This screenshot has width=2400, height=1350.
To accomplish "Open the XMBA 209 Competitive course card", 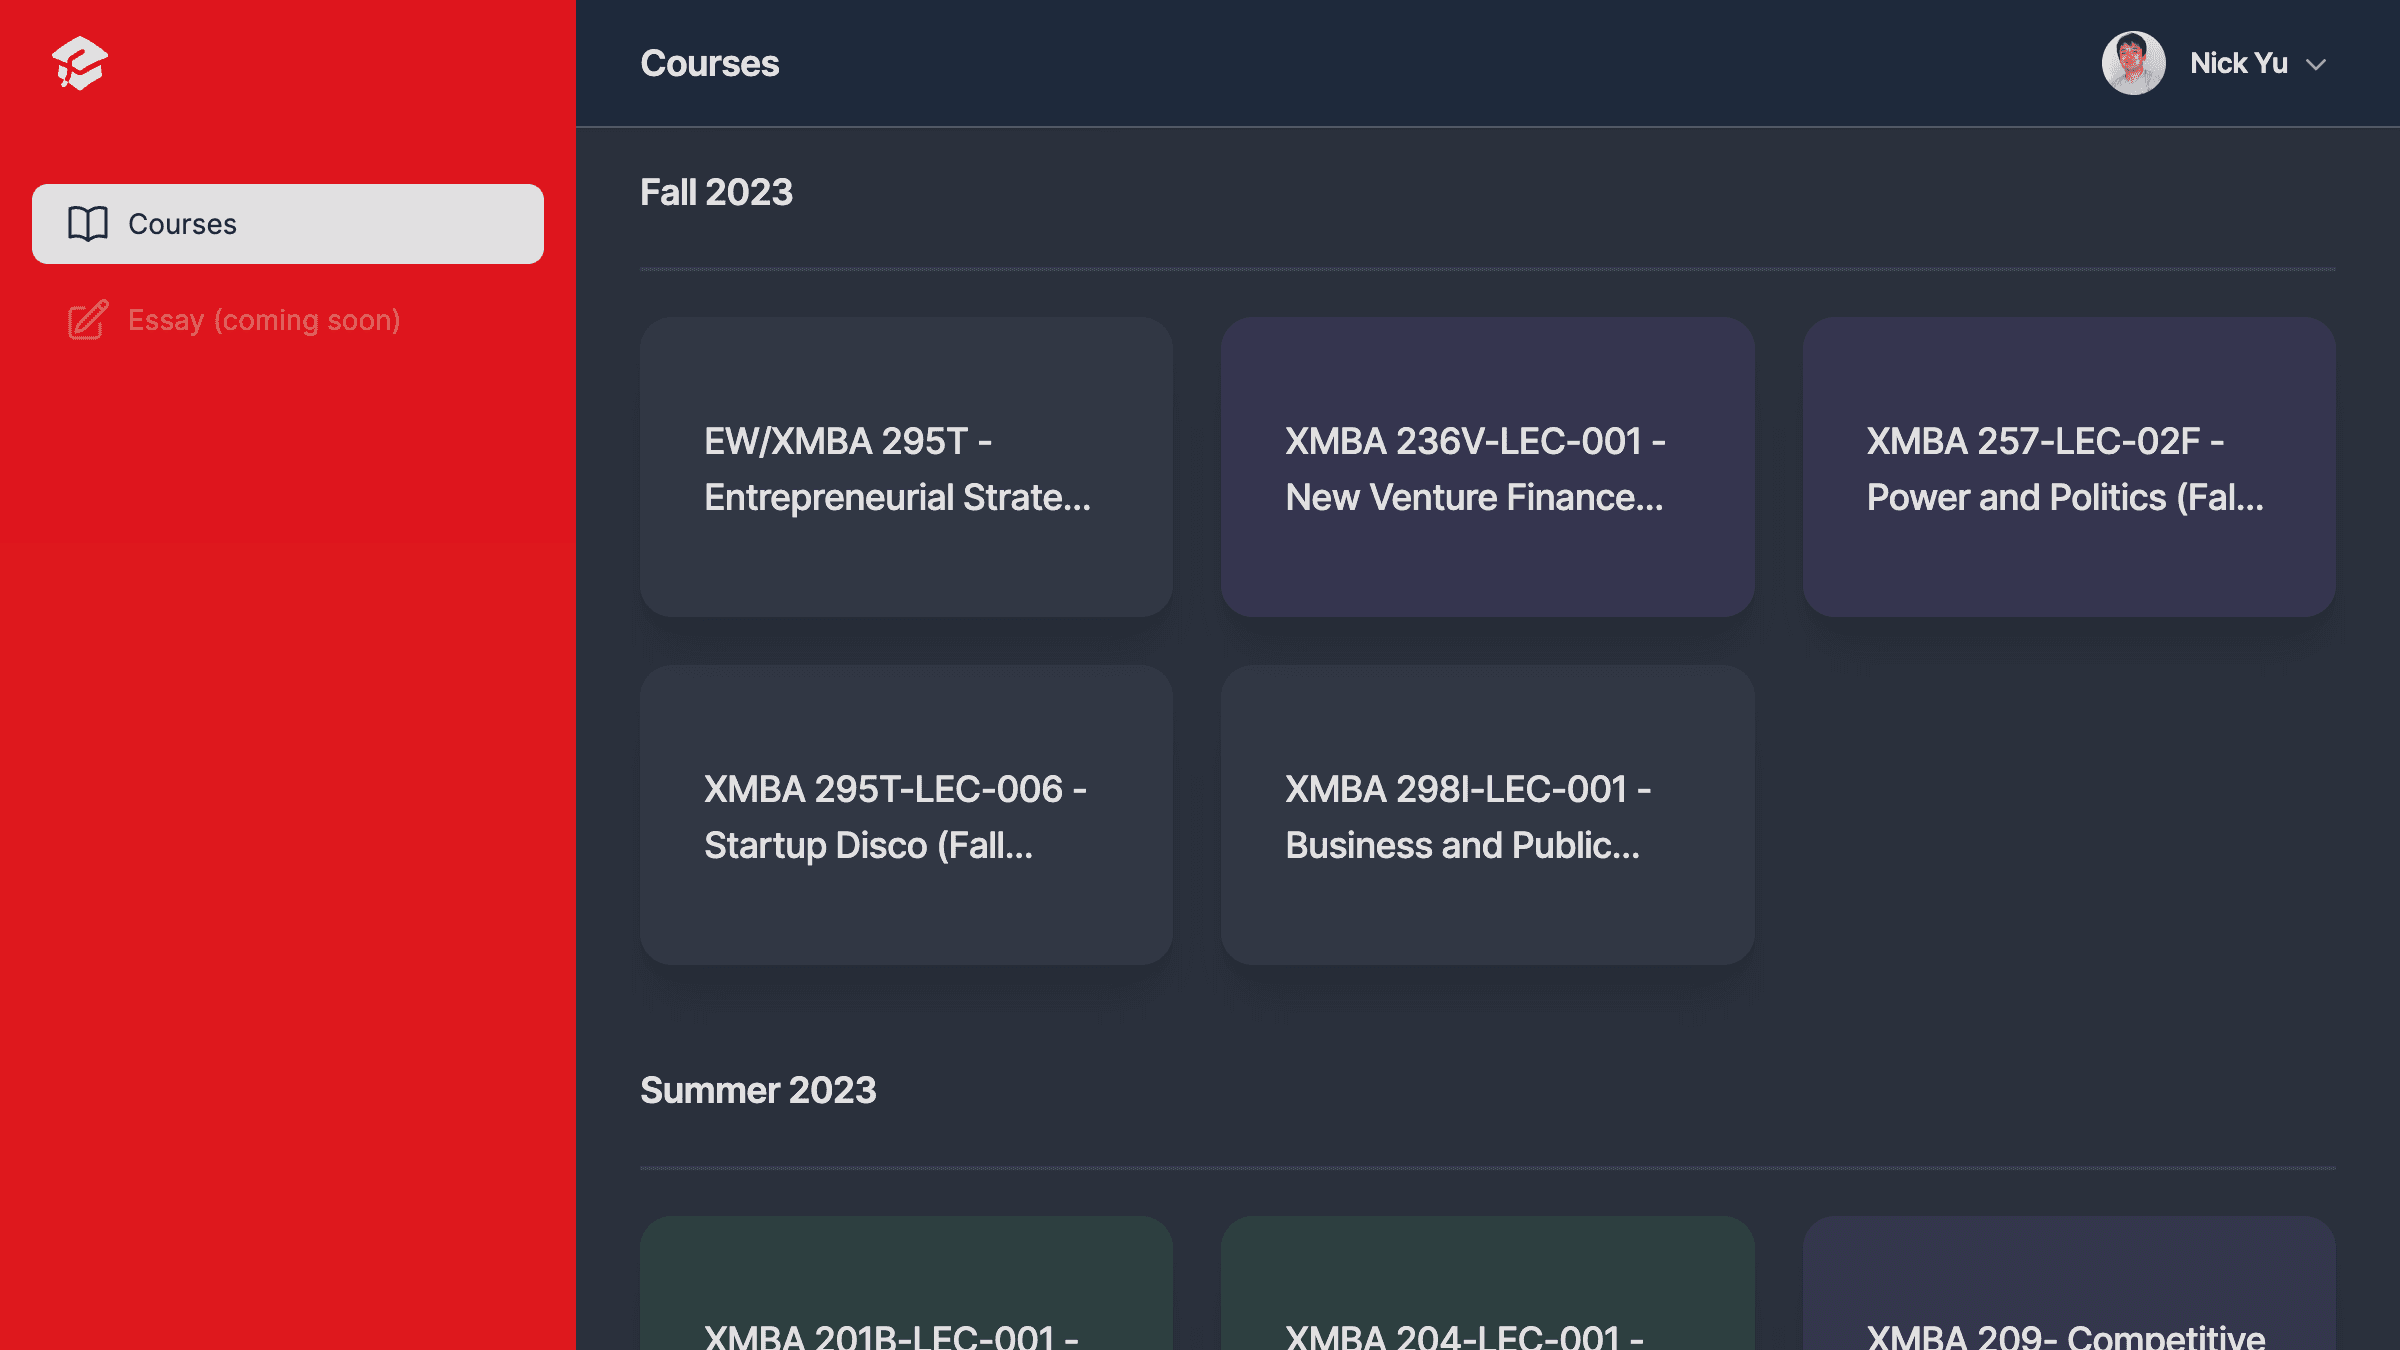I will click(x=2068, y=1290).
